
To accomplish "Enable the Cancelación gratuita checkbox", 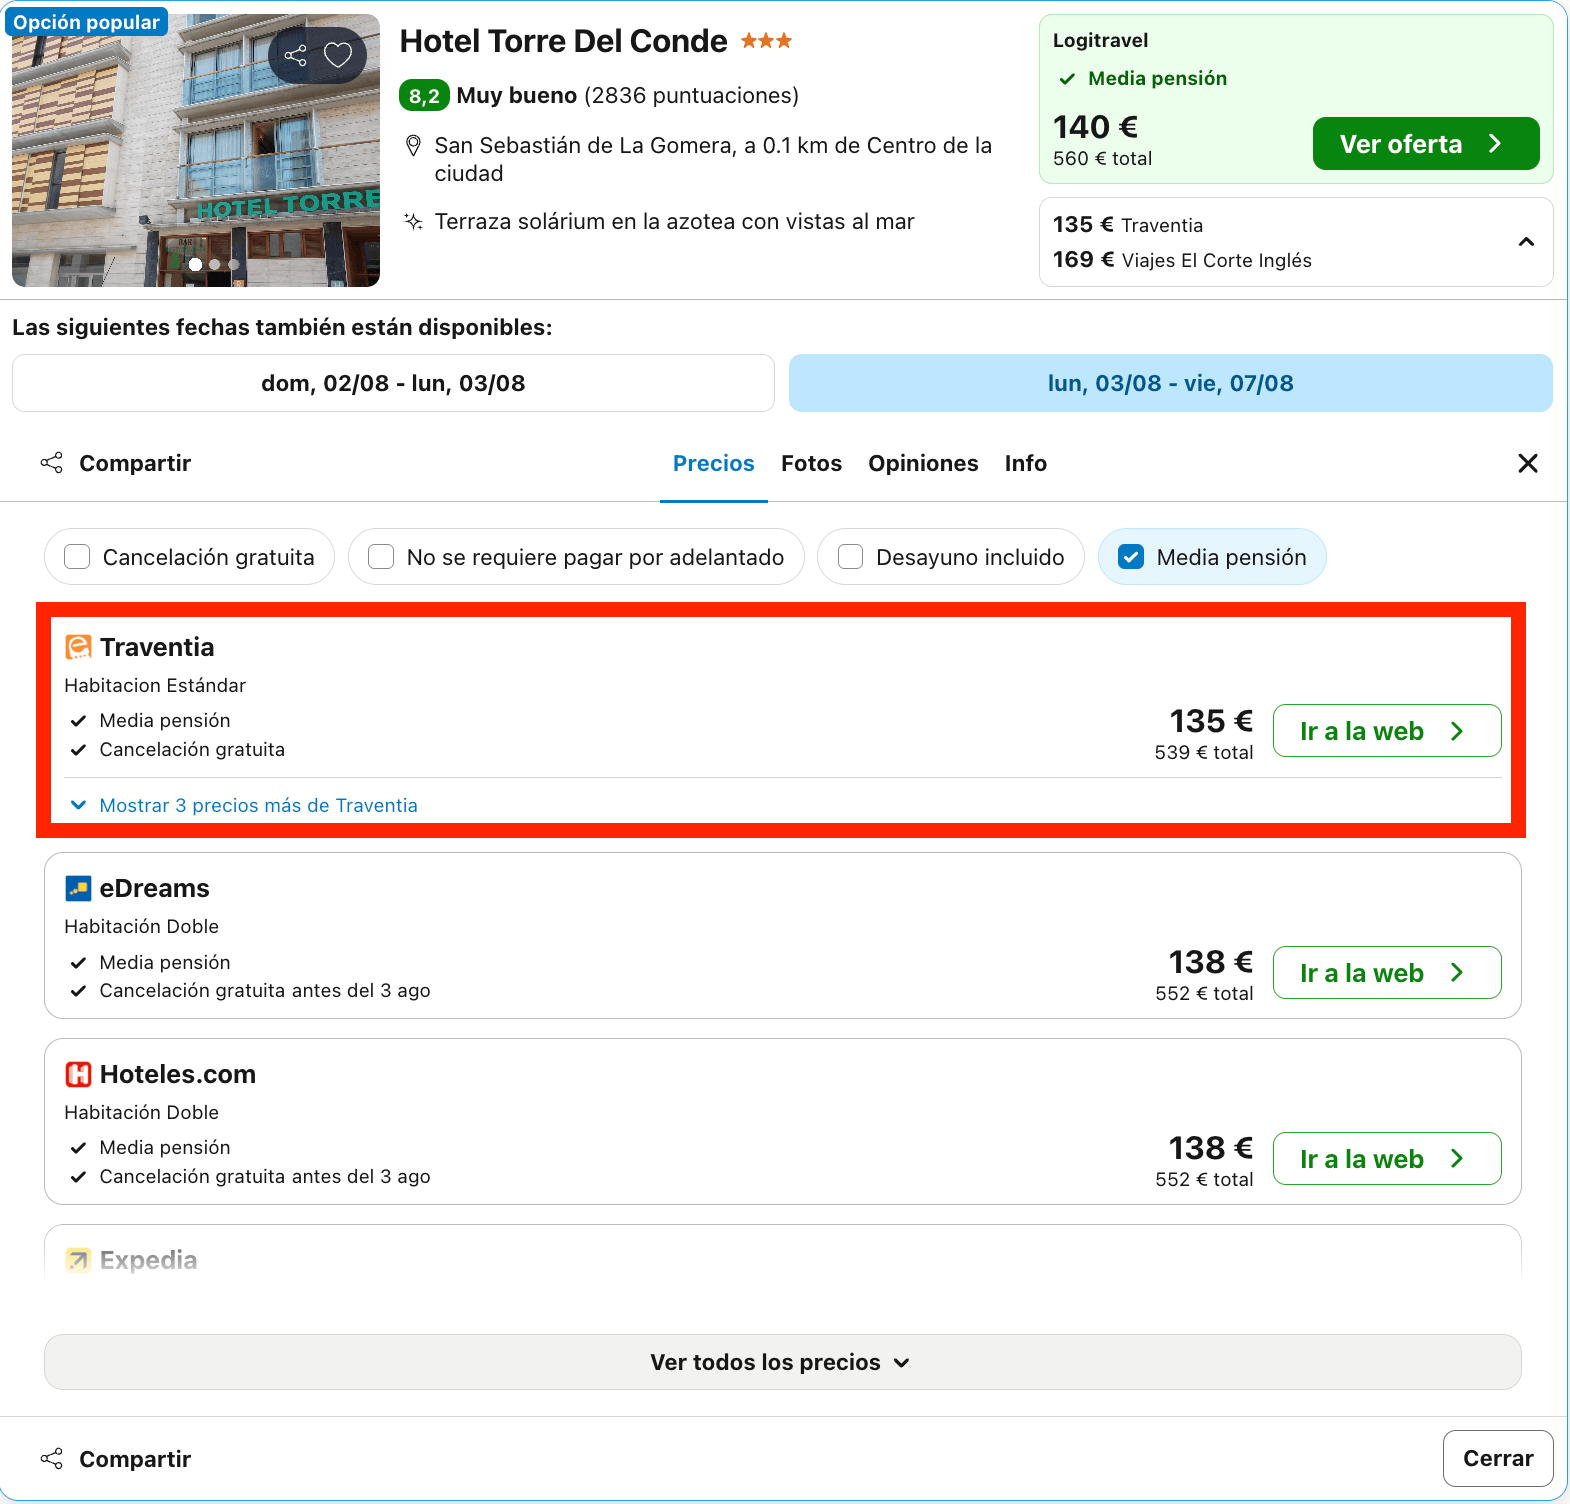I will coord(77,557).
